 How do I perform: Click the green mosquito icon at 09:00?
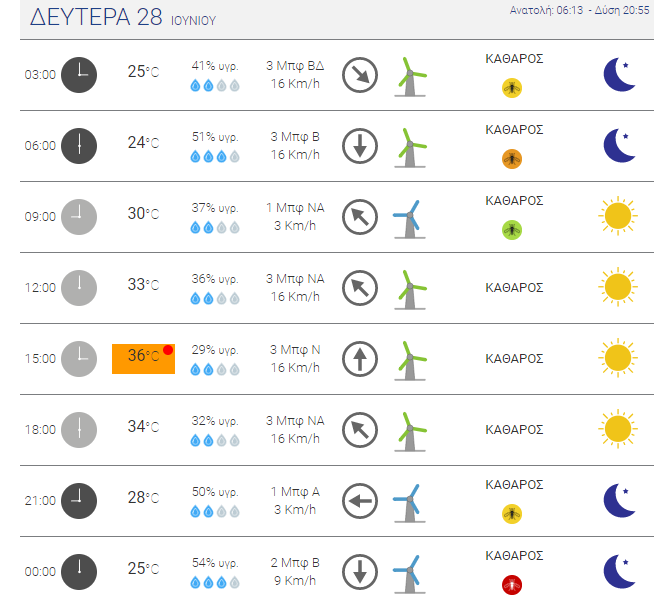pyautogui.click(x=512, y=230)
